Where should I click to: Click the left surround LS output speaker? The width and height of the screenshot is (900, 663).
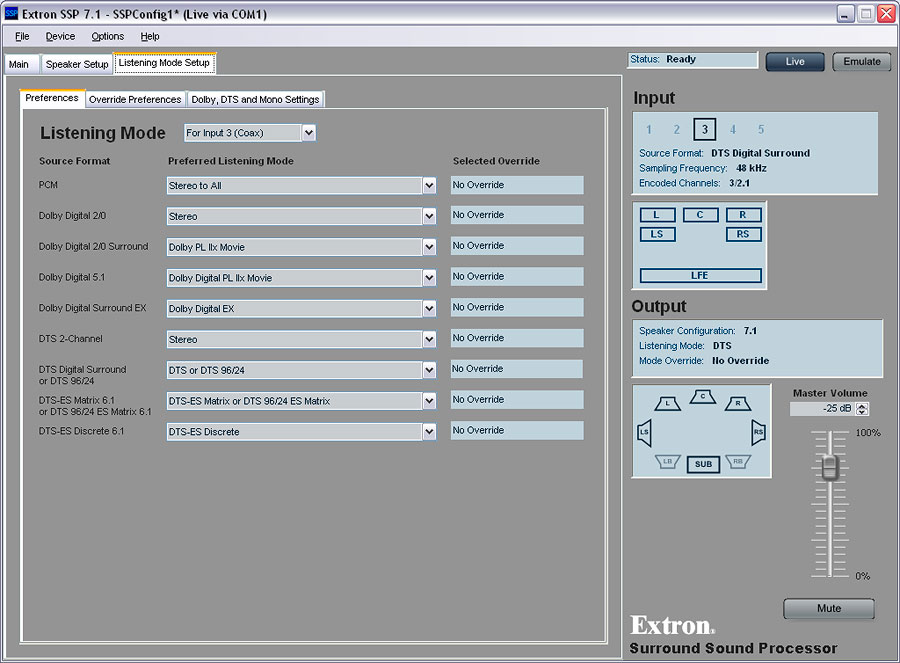[643, 433]
